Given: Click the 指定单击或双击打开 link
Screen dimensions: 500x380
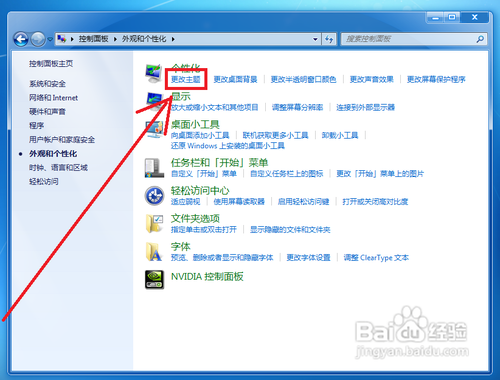Looking at the screenshot, I should (204, 230).
